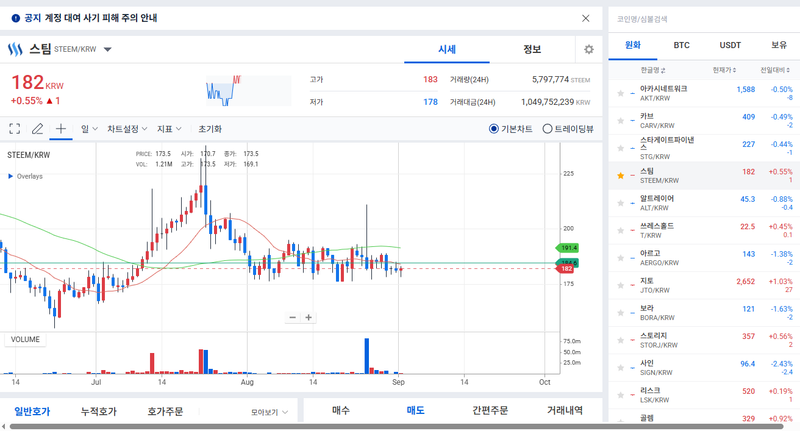
Task: Select 트레이딩뷰 radio button
Action: [547, 129]
